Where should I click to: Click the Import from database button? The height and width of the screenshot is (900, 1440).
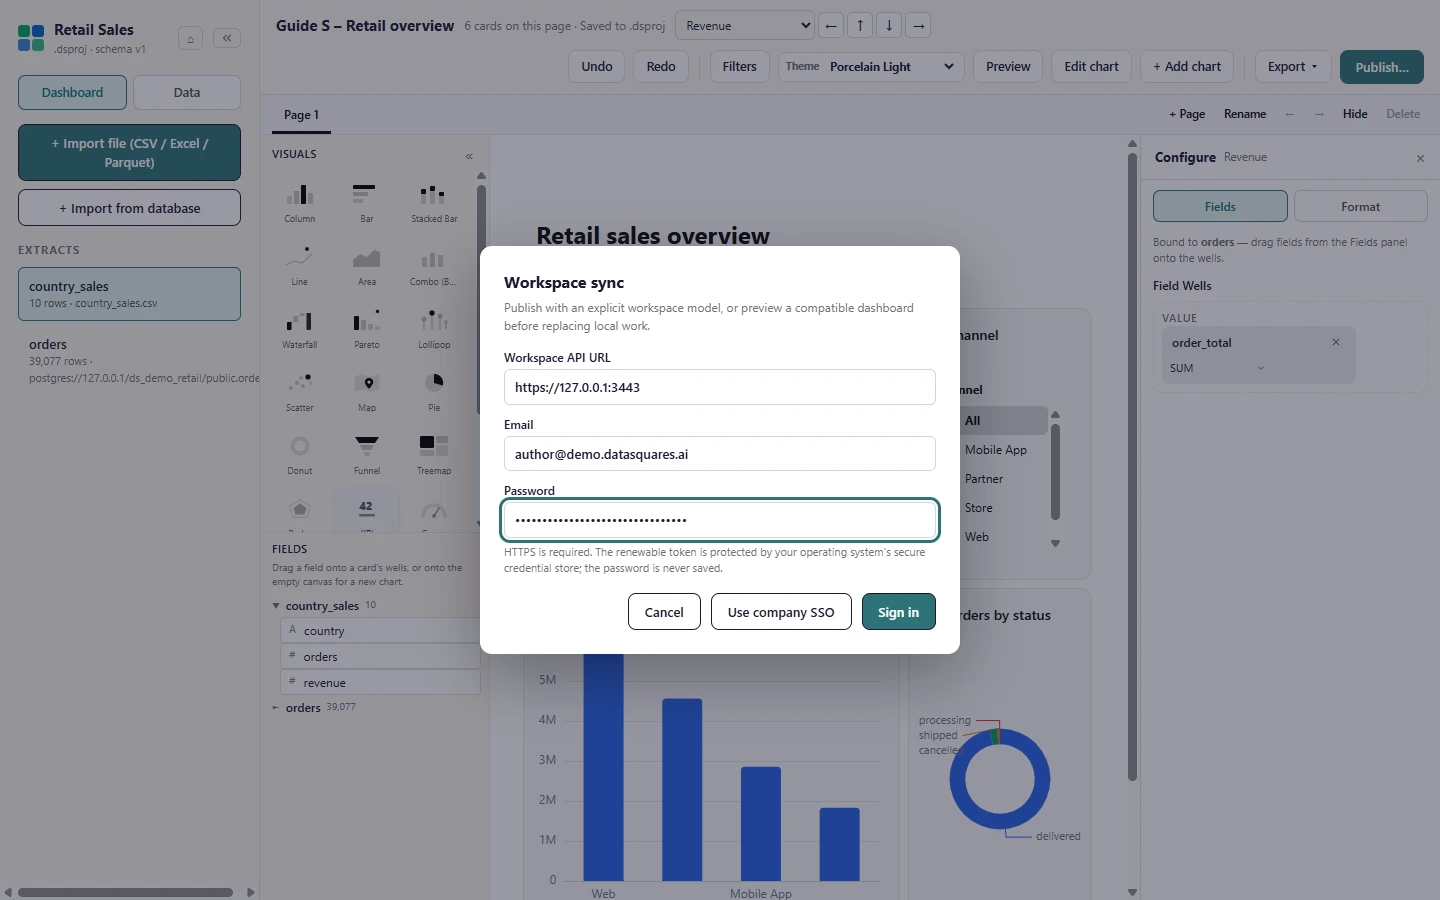(129, 208)
